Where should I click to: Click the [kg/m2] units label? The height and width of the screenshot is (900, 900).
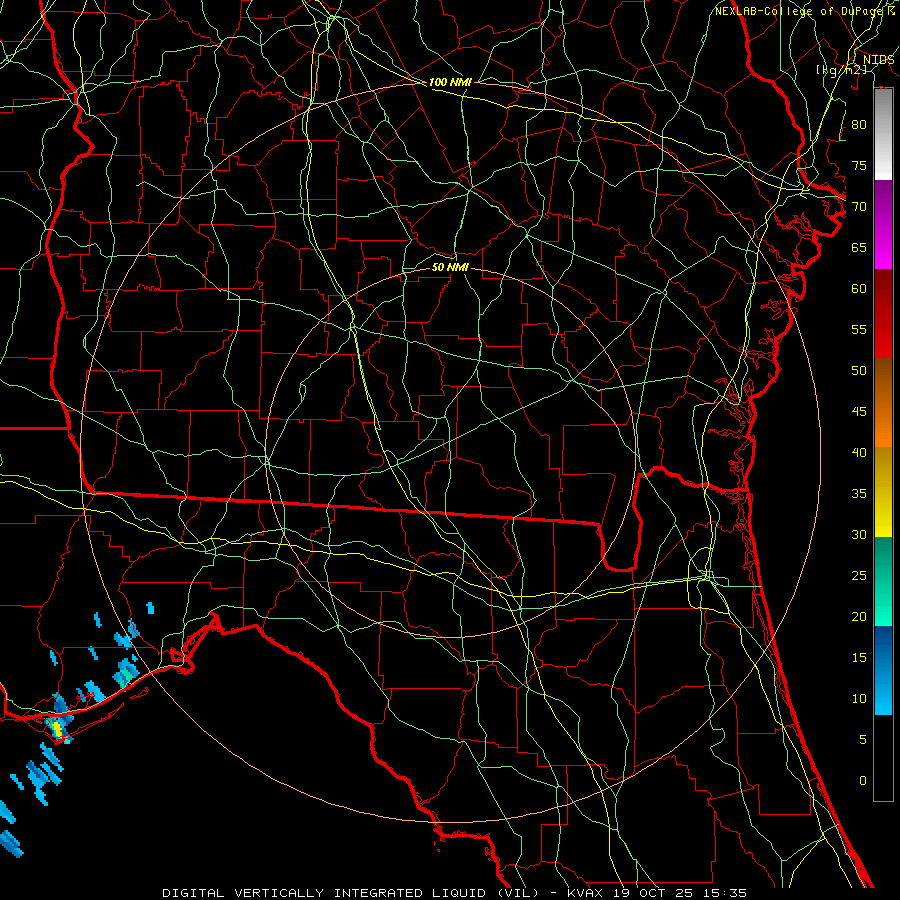[x=841, y=70]
